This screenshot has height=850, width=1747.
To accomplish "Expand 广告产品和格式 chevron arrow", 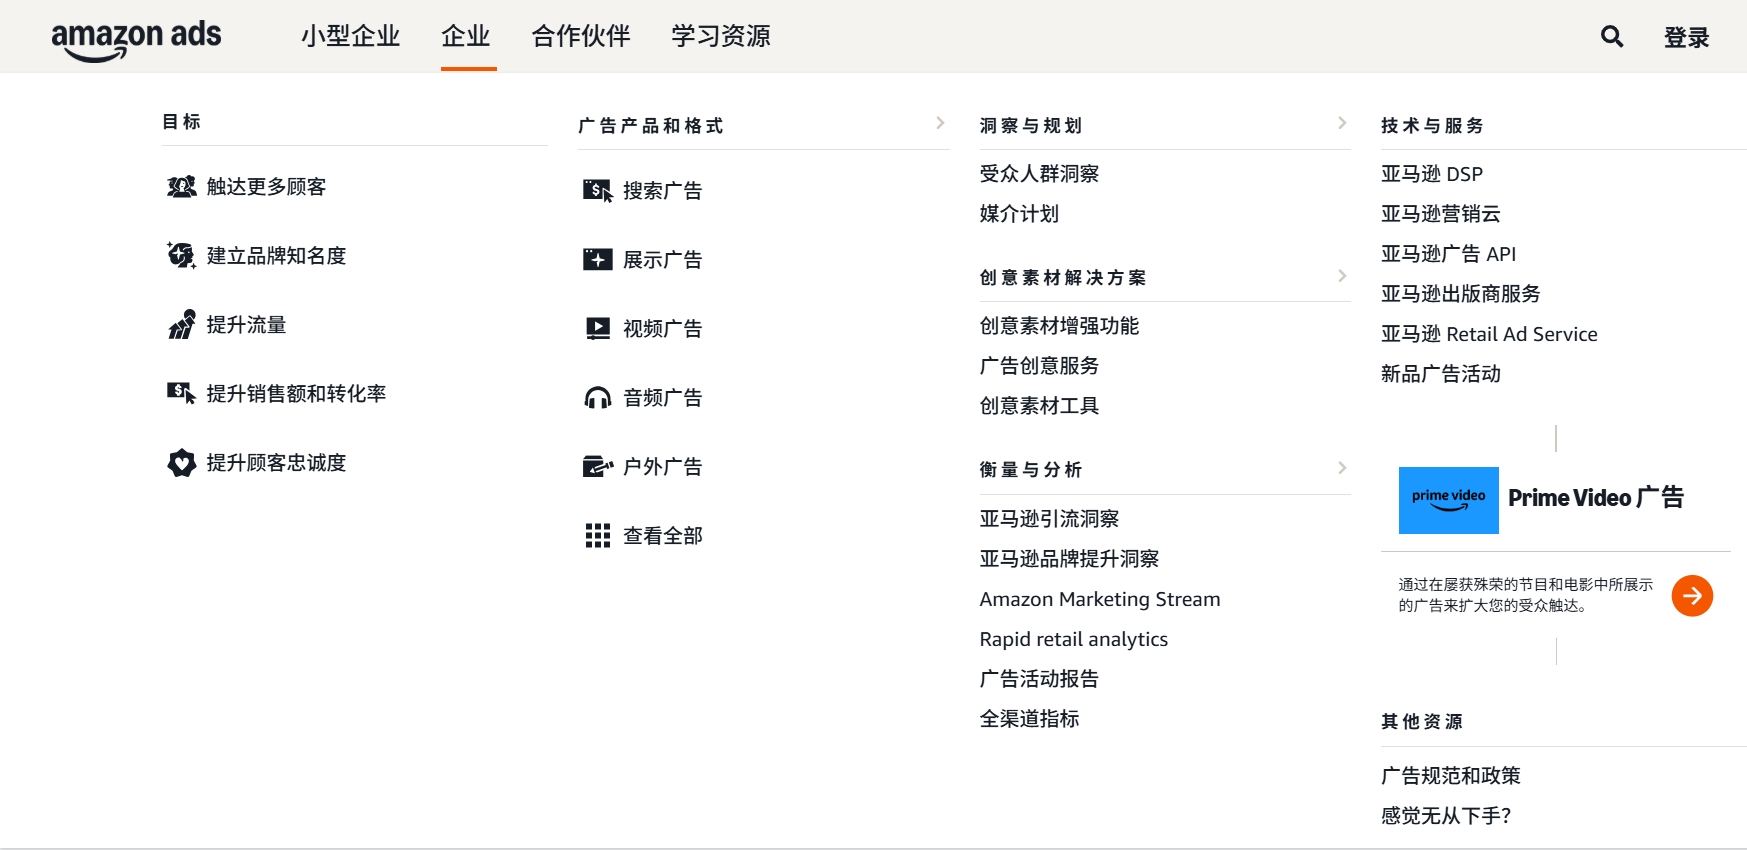I will [x=940, y=123].
